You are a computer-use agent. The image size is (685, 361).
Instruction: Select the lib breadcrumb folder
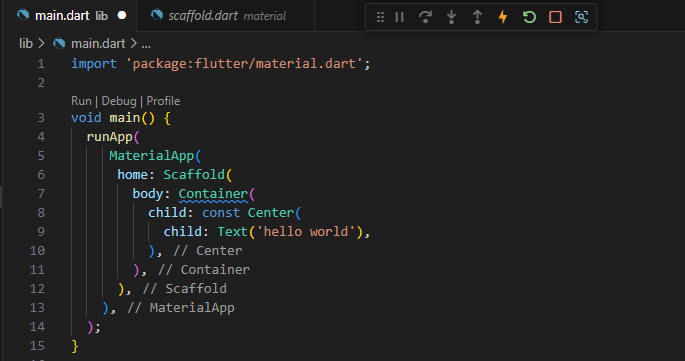(26, 44)
